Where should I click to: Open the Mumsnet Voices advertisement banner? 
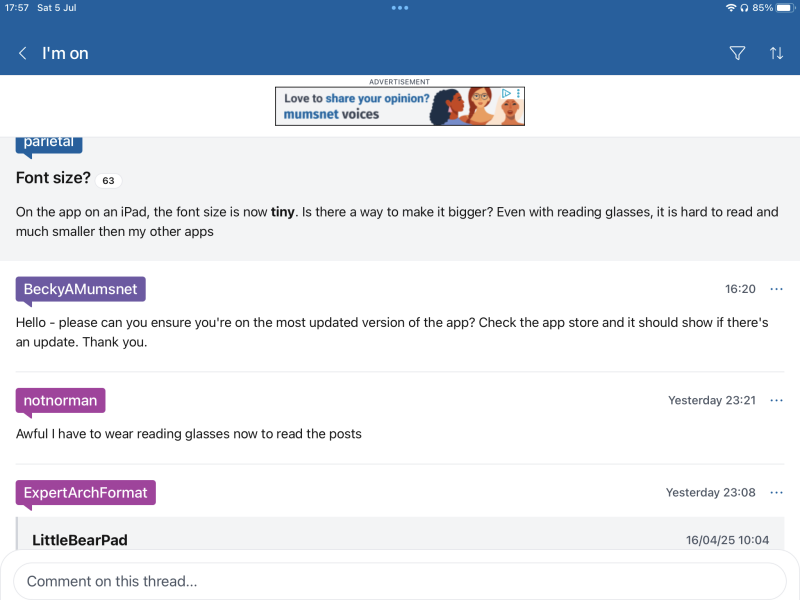point(400,106)
